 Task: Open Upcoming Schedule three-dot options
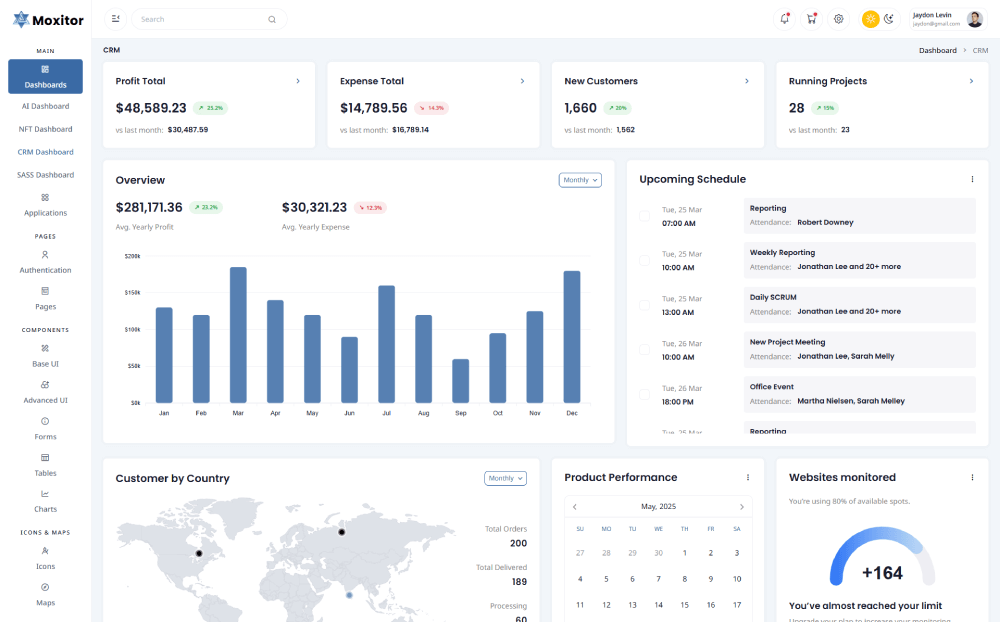pos(972,179)
